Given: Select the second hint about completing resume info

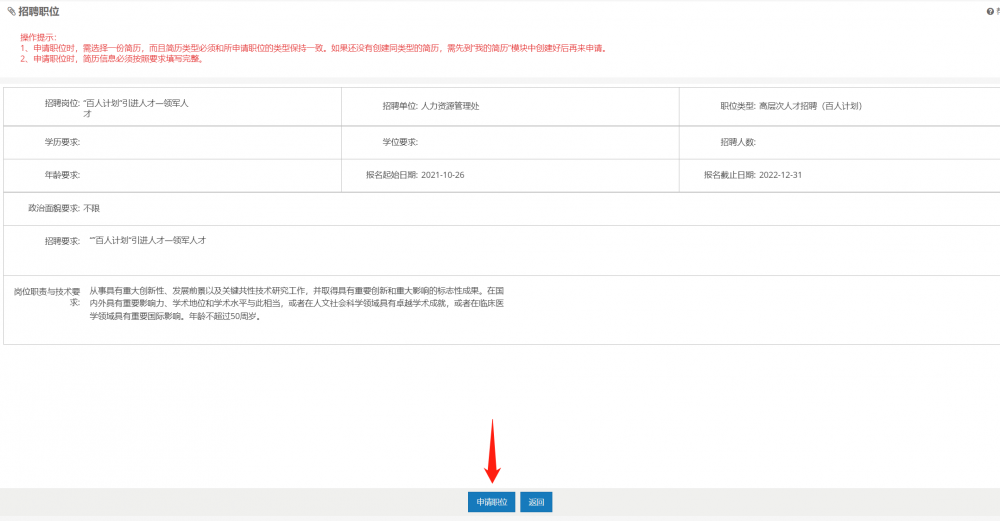Looking at the screenshot, I should click(x=118, y=59).
